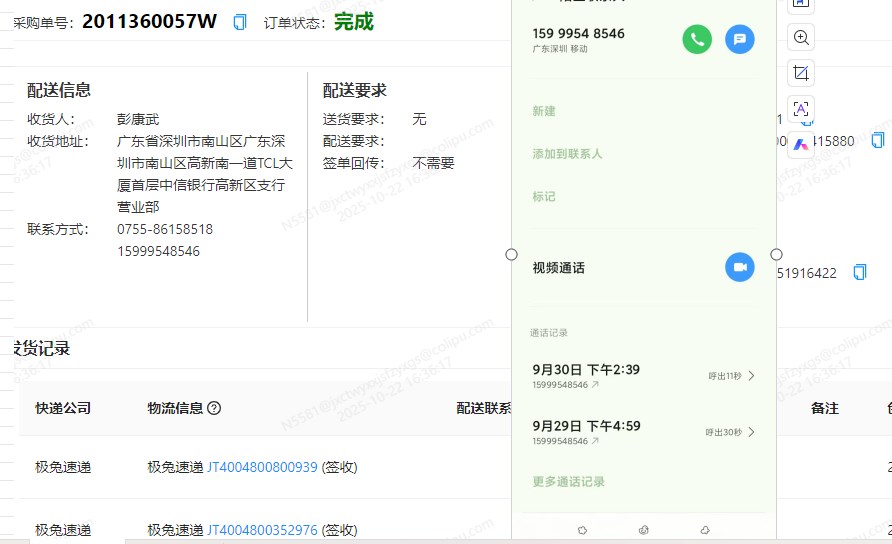
Task: Expand the 9月30日 下午2:39 call record
Action: (751, 376)
